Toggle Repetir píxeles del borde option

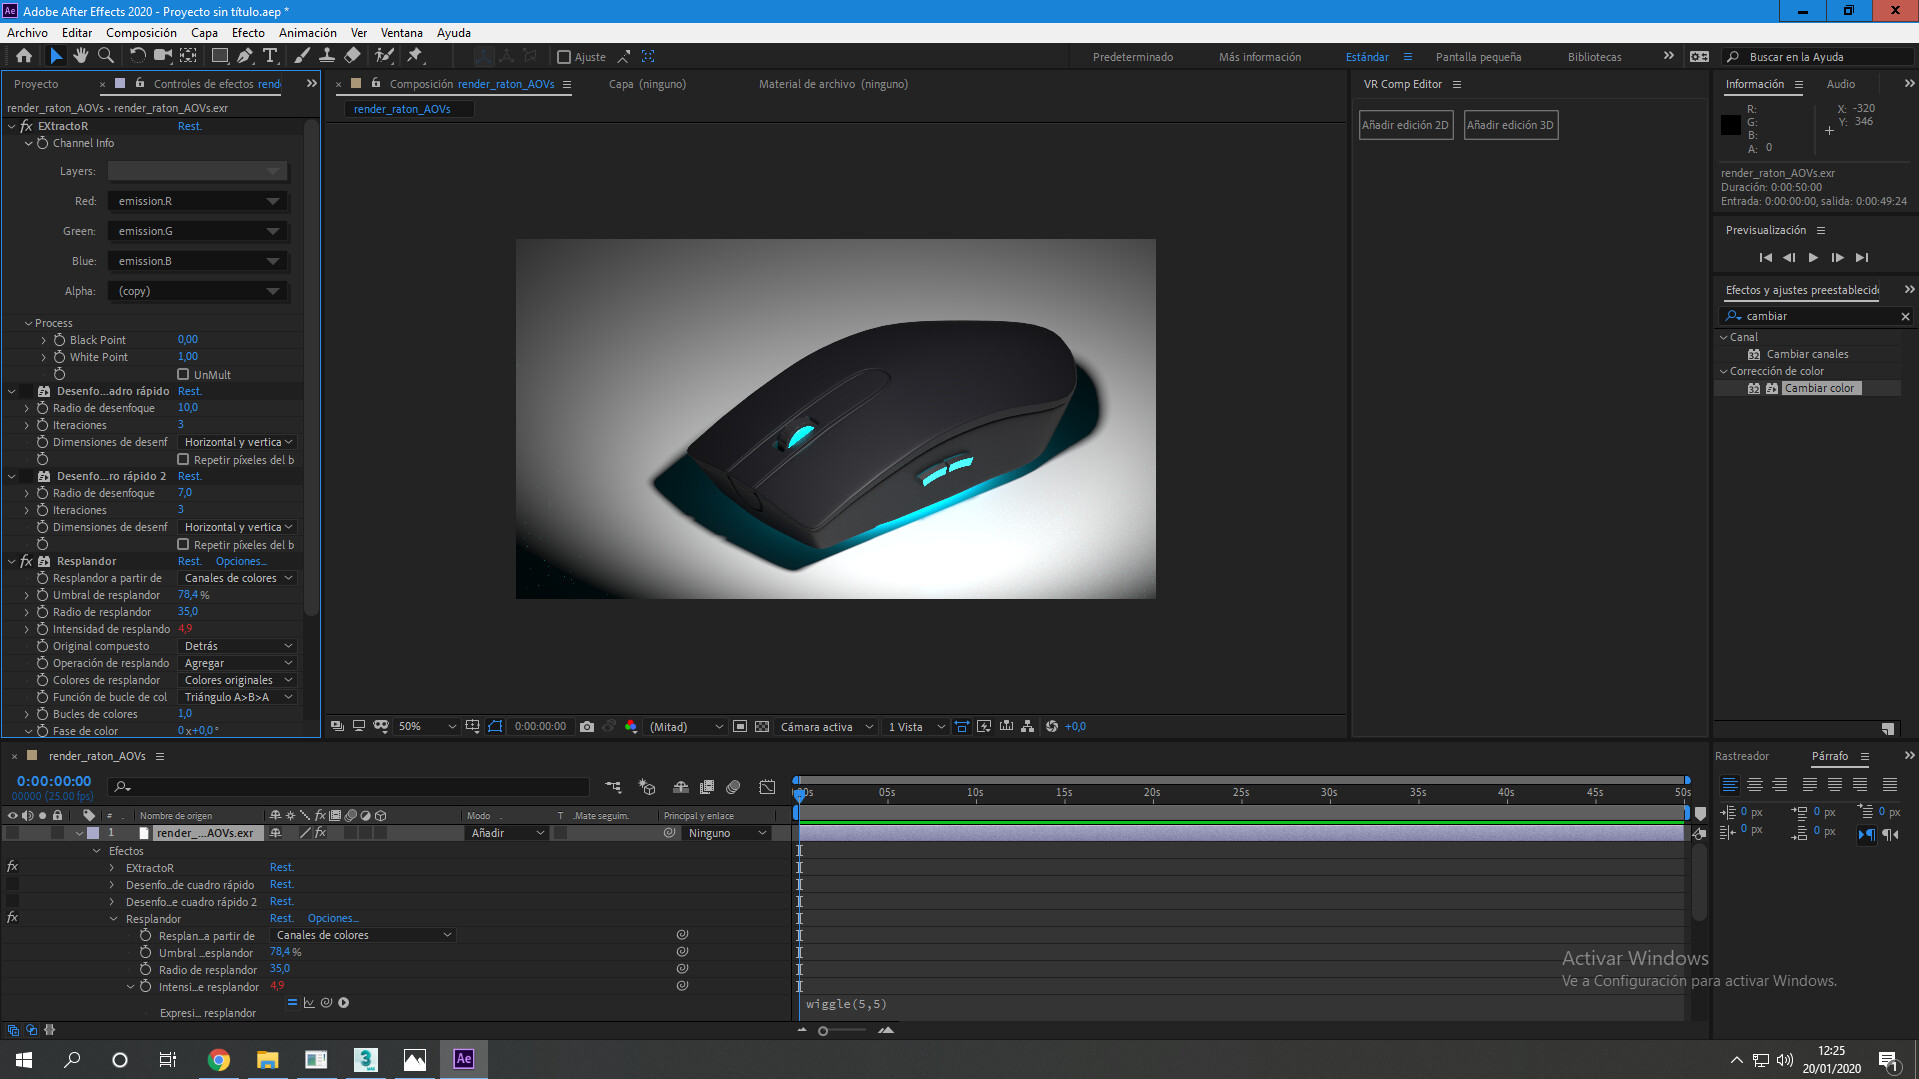pyautogui.click(x=184, y=459)
